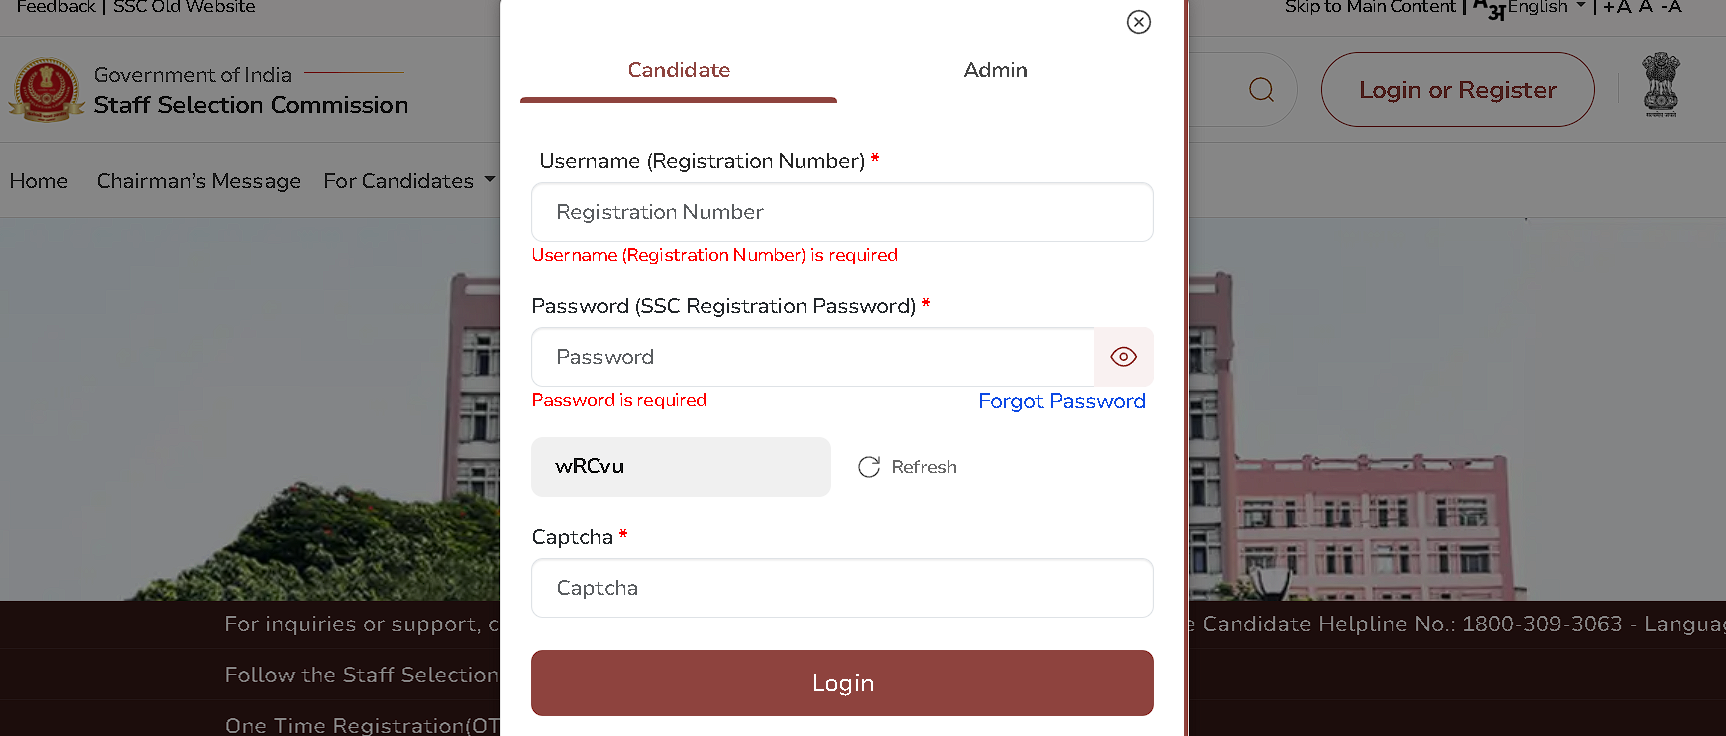The width and height of the screenshot is (1726, 736).
Task: Click the national emblem of India icon
Action: 1661,85
